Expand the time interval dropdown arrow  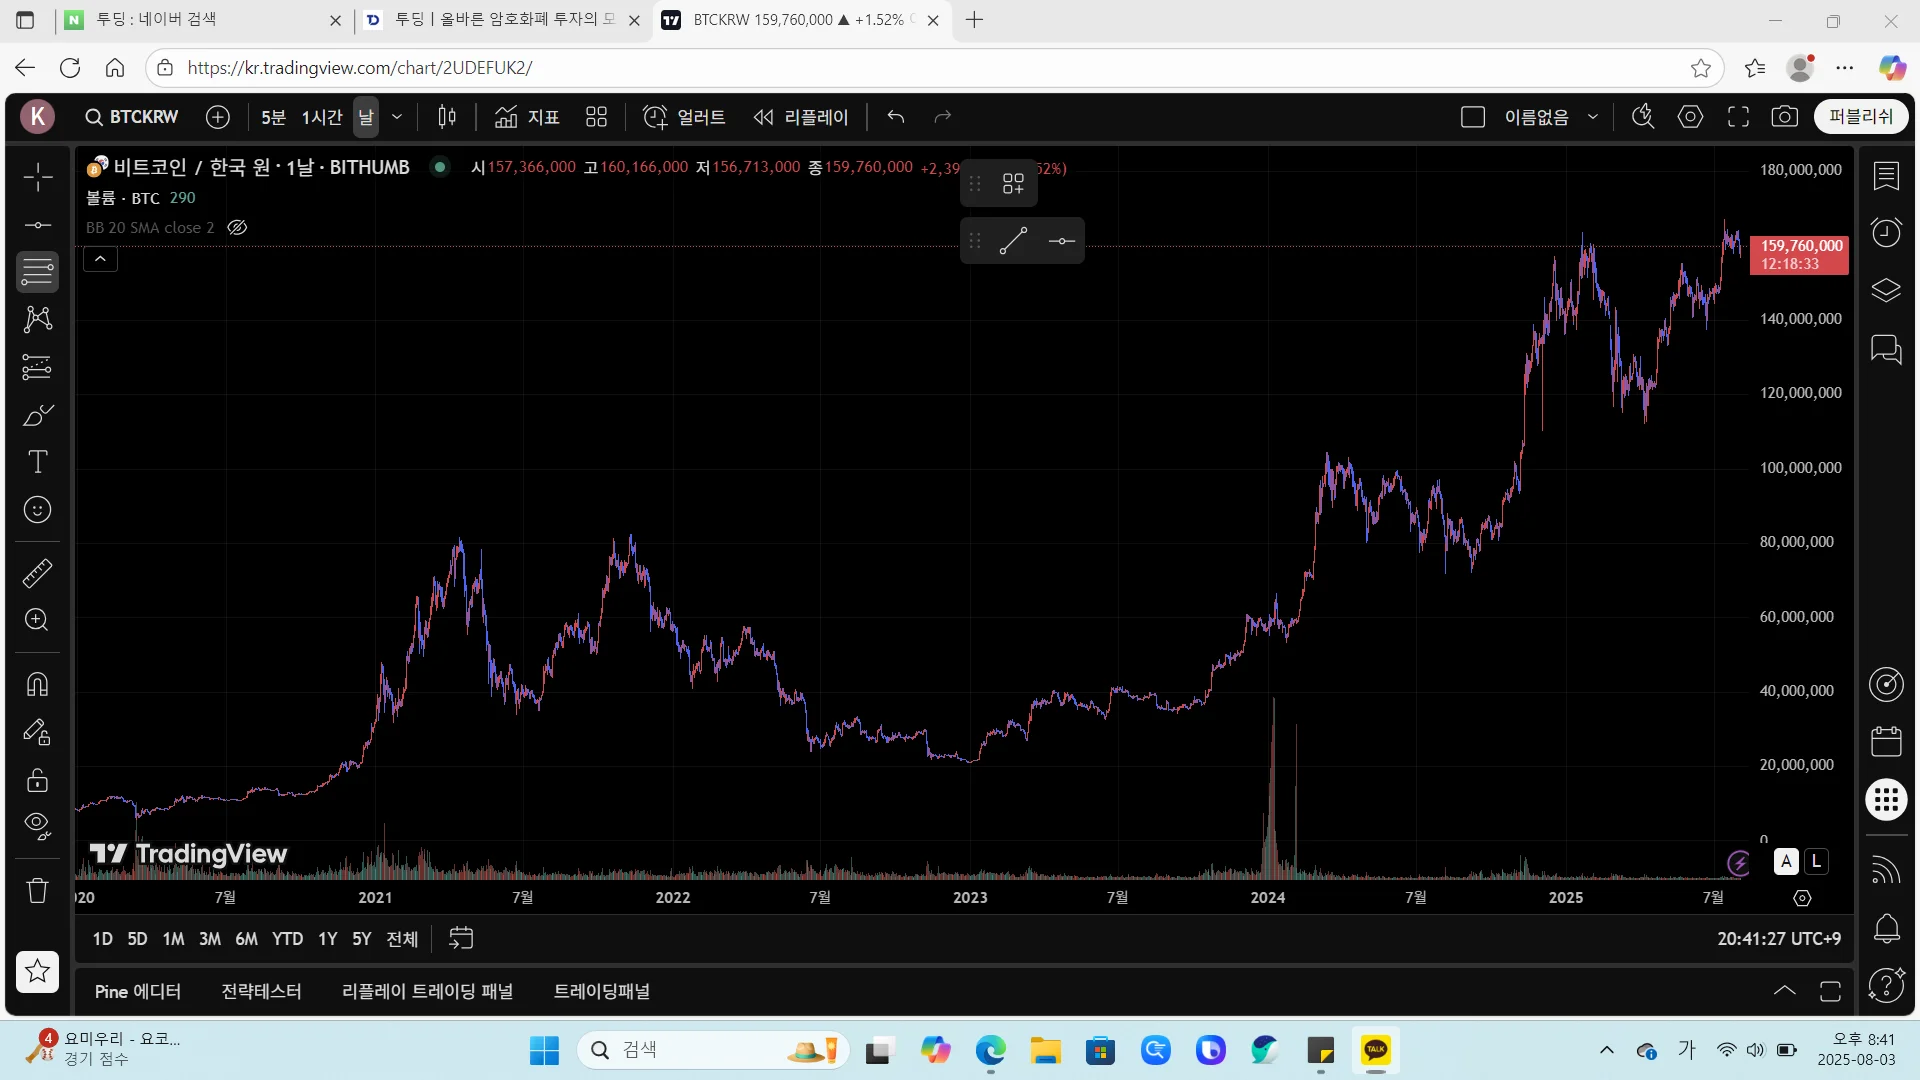click(397, 117)
